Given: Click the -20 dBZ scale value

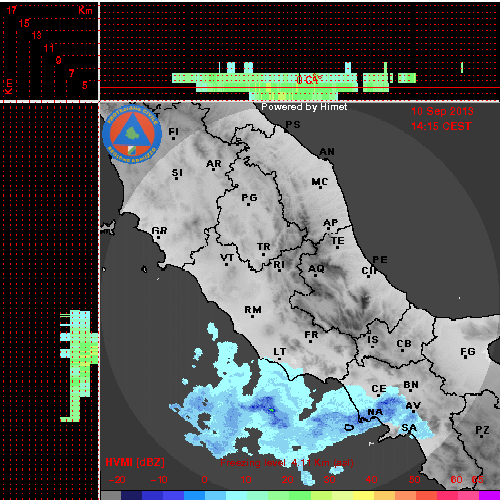Looking at the screenshot, I should [117, 480].
